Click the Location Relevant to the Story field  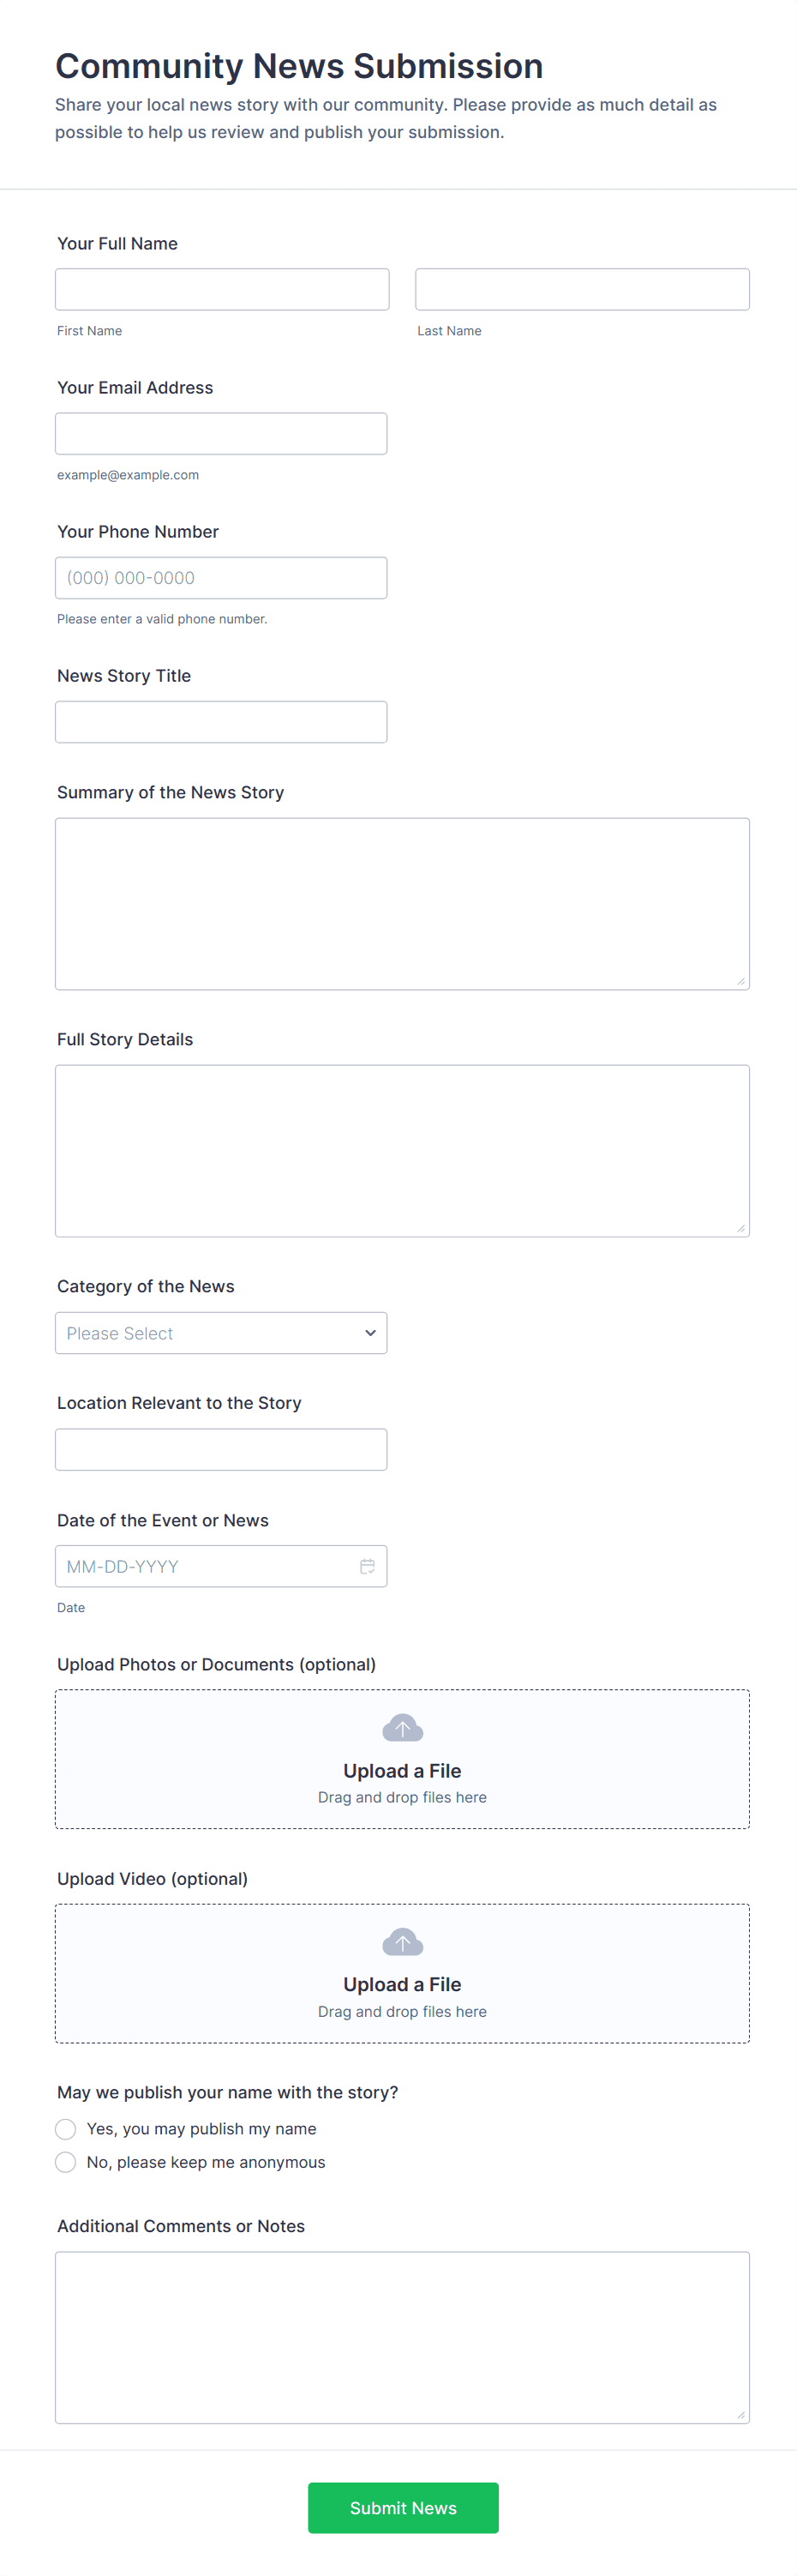click(220, 1449)
